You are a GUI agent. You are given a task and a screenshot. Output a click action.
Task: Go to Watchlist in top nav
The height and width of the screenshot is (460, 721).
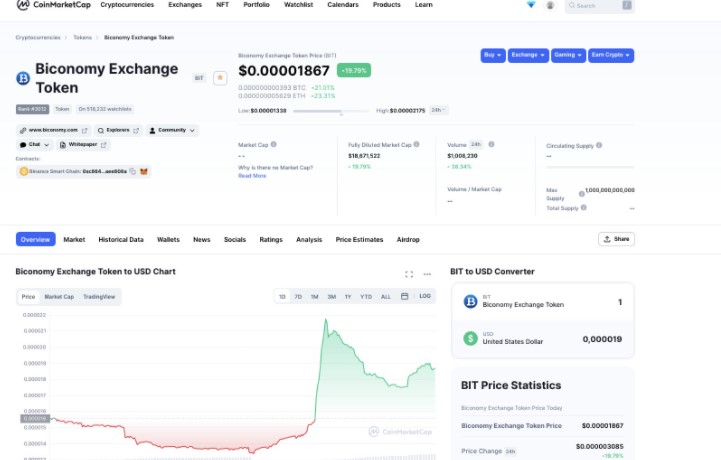pyautogui.click(x=298, y=5)
